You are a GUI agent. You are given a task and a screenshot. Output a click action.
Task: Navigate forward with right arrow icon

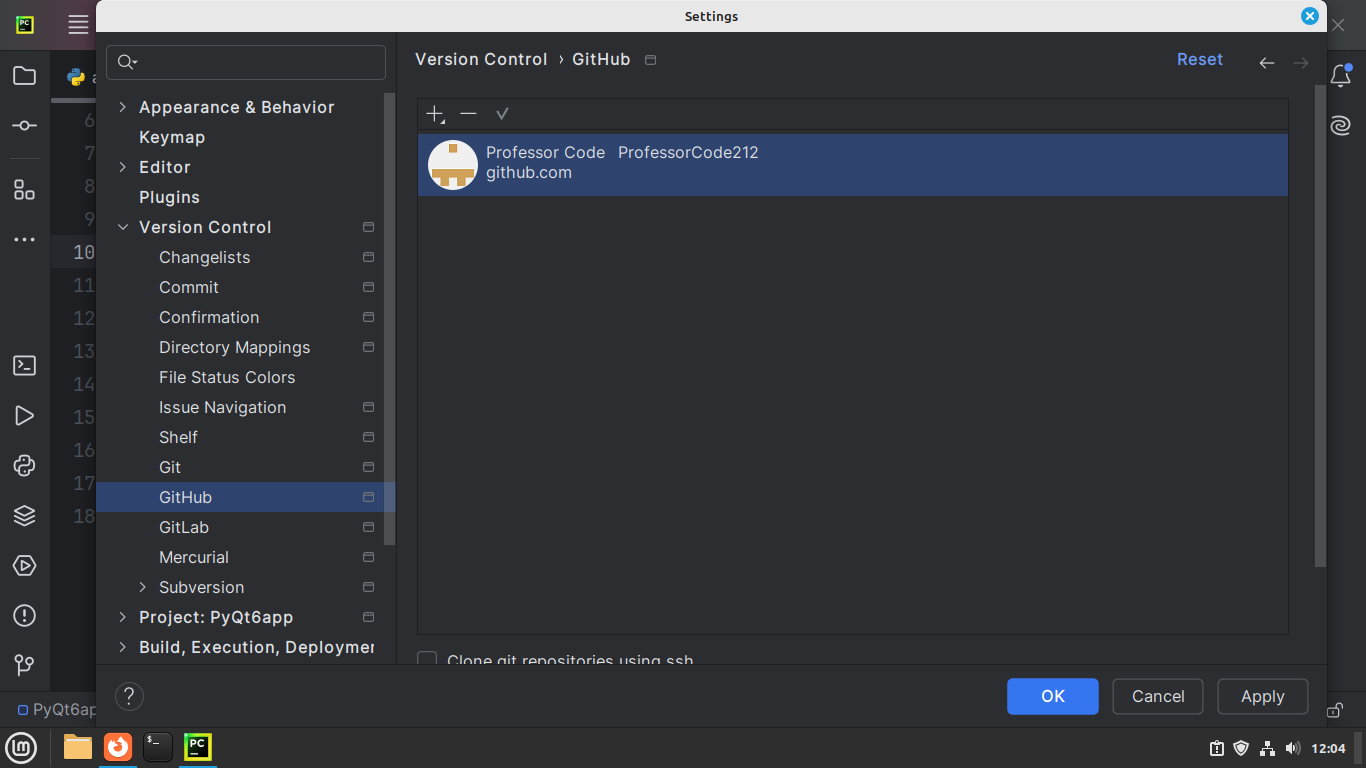[1301, 63]
